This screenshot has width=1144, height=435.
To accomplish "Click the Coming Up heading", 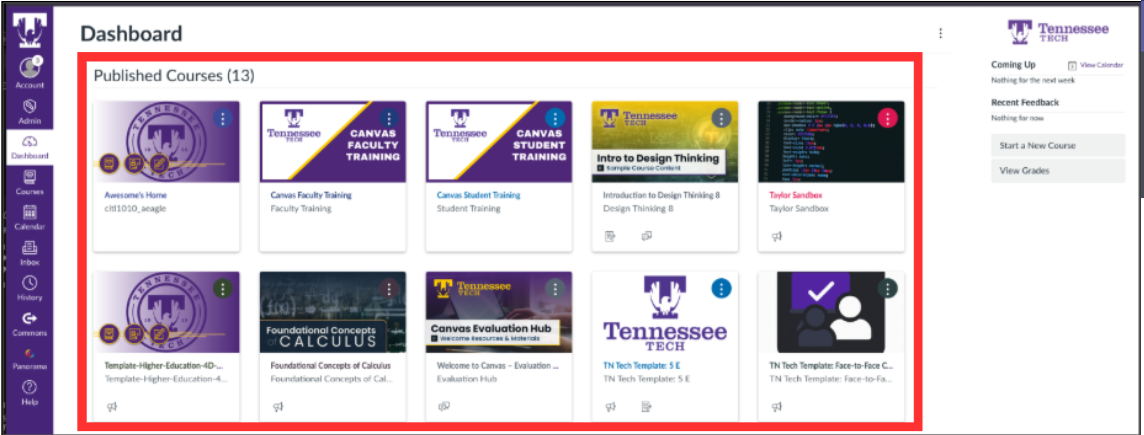I will (x=1013, y=65).
